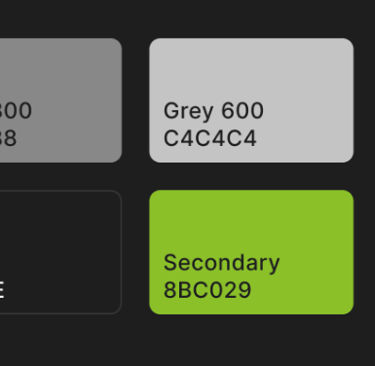
Task: Pick the light grey C4C4C4 card
Action: click(251, 100)
